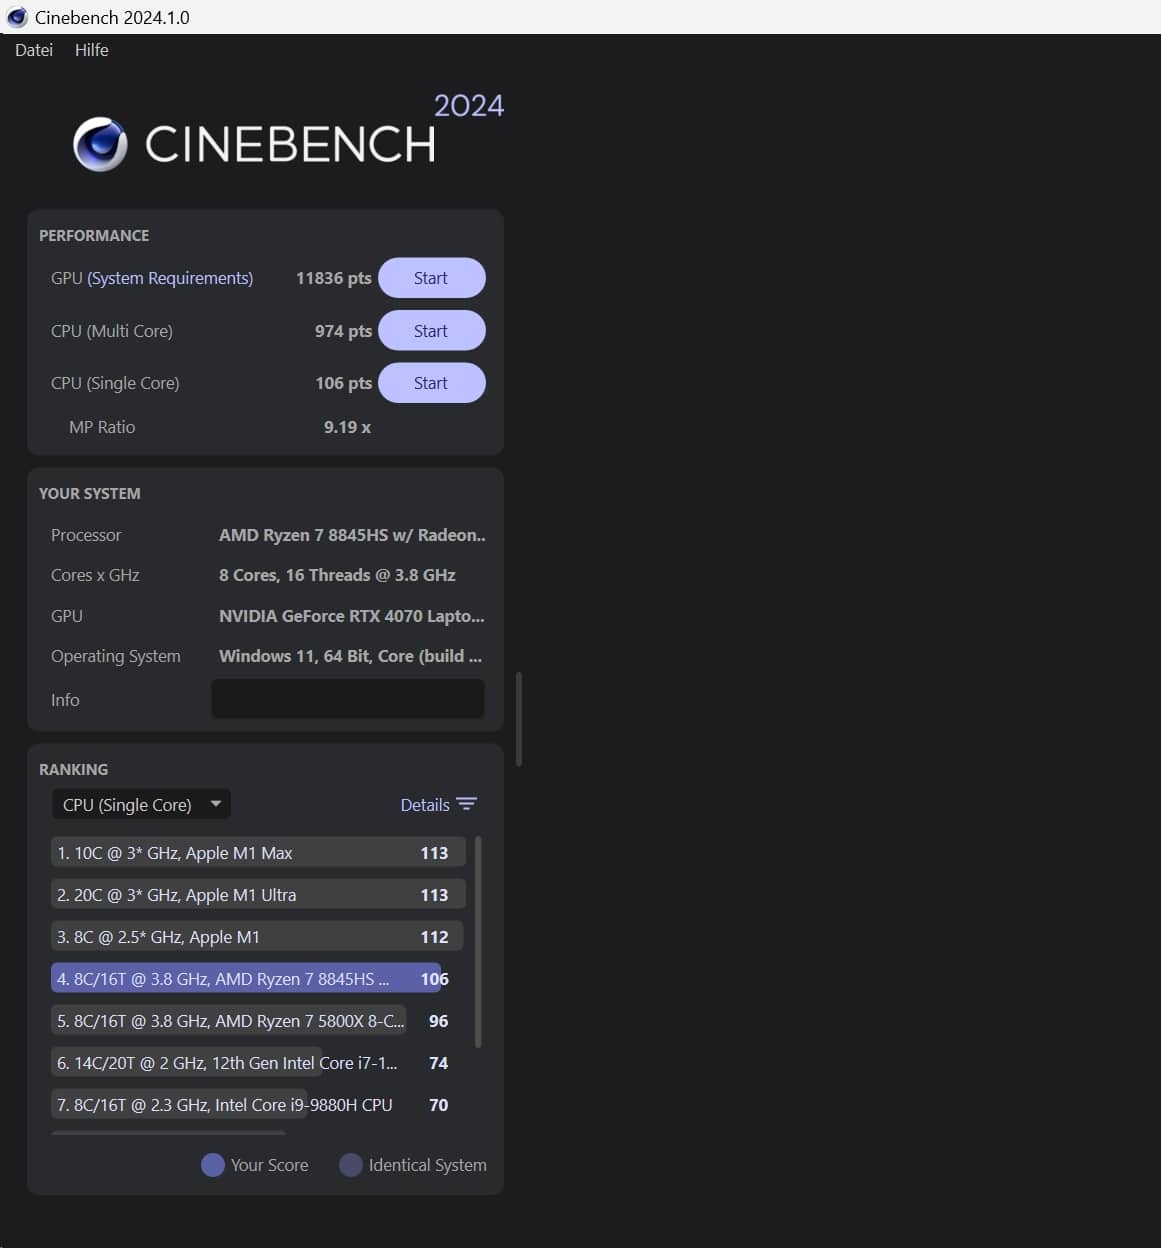1161x1248 pixels.
Task: Start the CPU Single Core benchmark
Action: coord(431,383)
